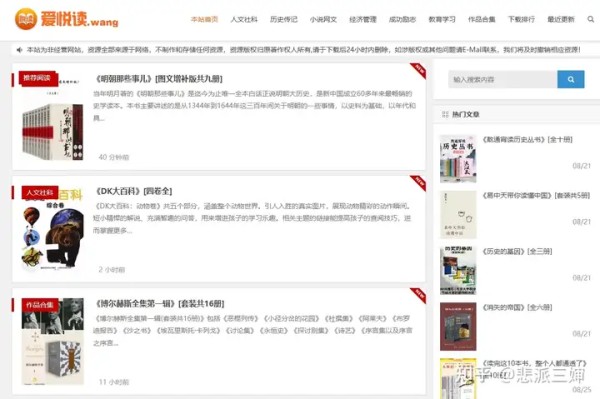Open article 《DK大百科》[四卷全]
Screen dimensions: 600x399
pyautogui.click(x=133, y=191)
